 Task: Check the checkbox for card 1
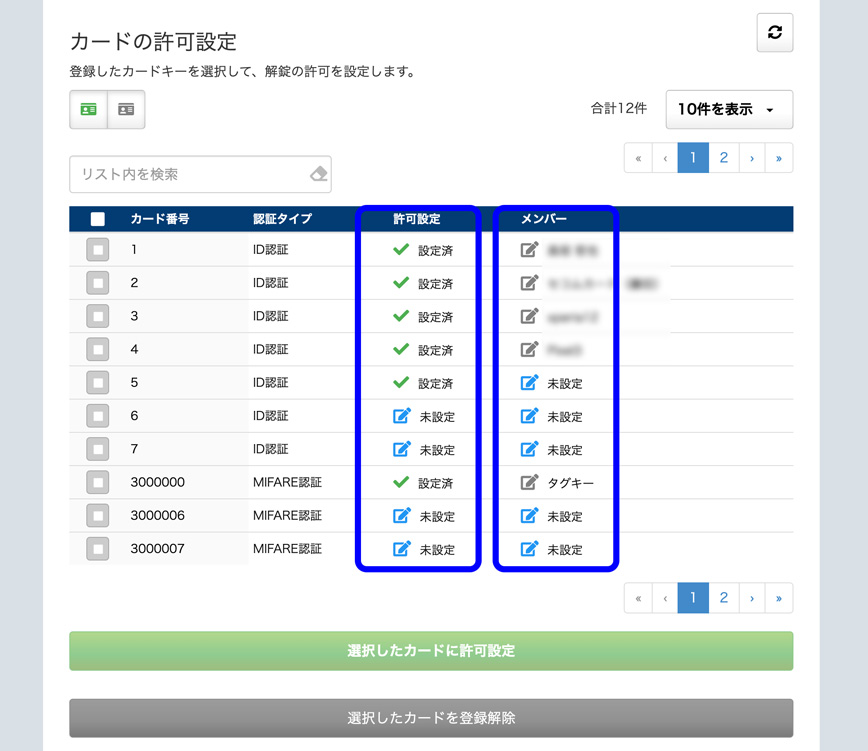(x=98, y=250)
